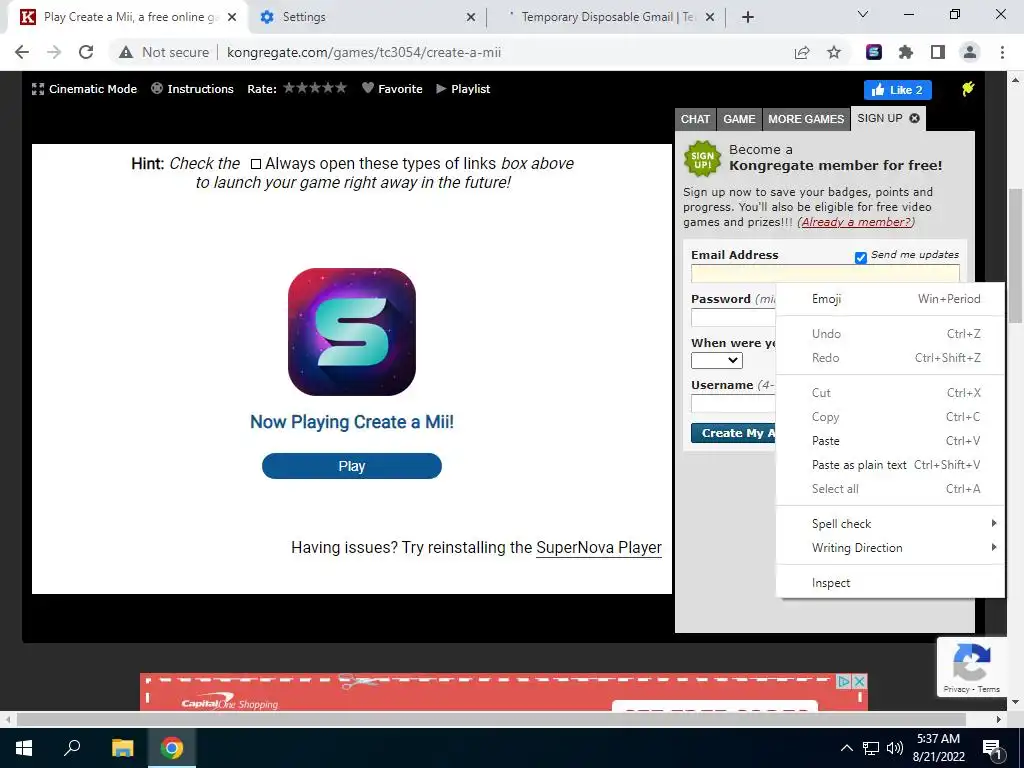
Task: Click the green SIGN UP badge icon
Action: (x=703, y=159)
